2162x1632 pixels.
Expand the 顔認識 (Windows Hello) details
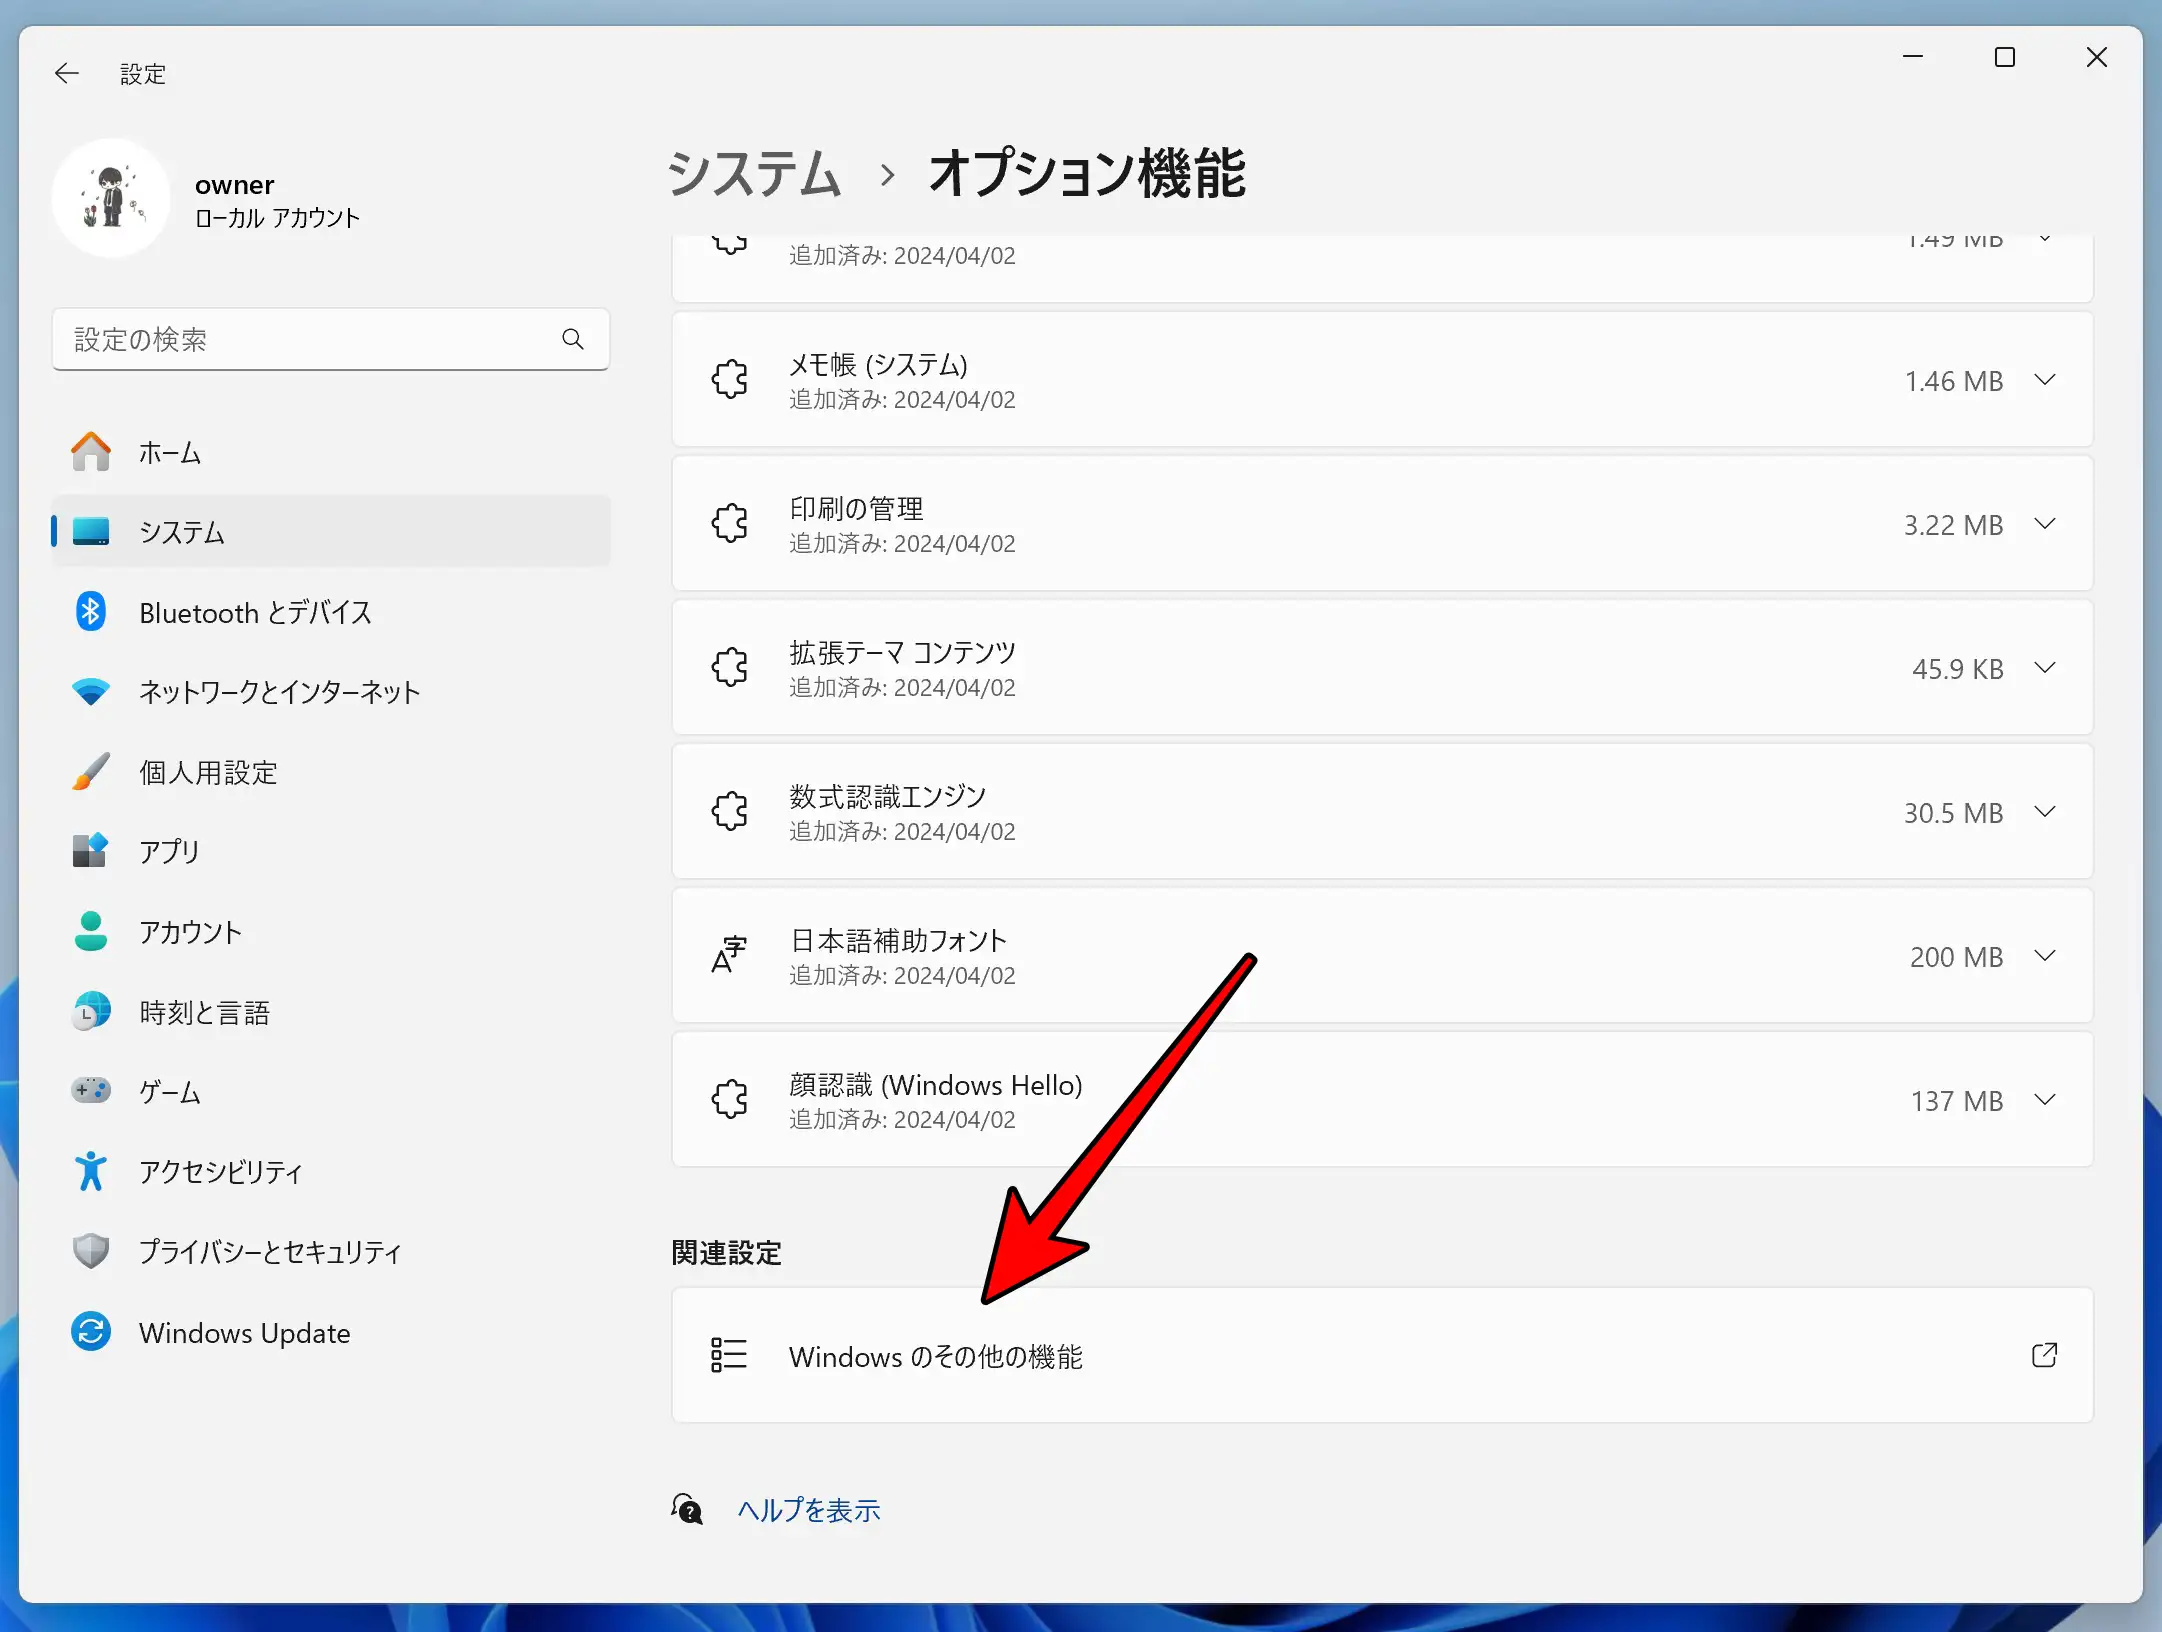[2045, 1100]
